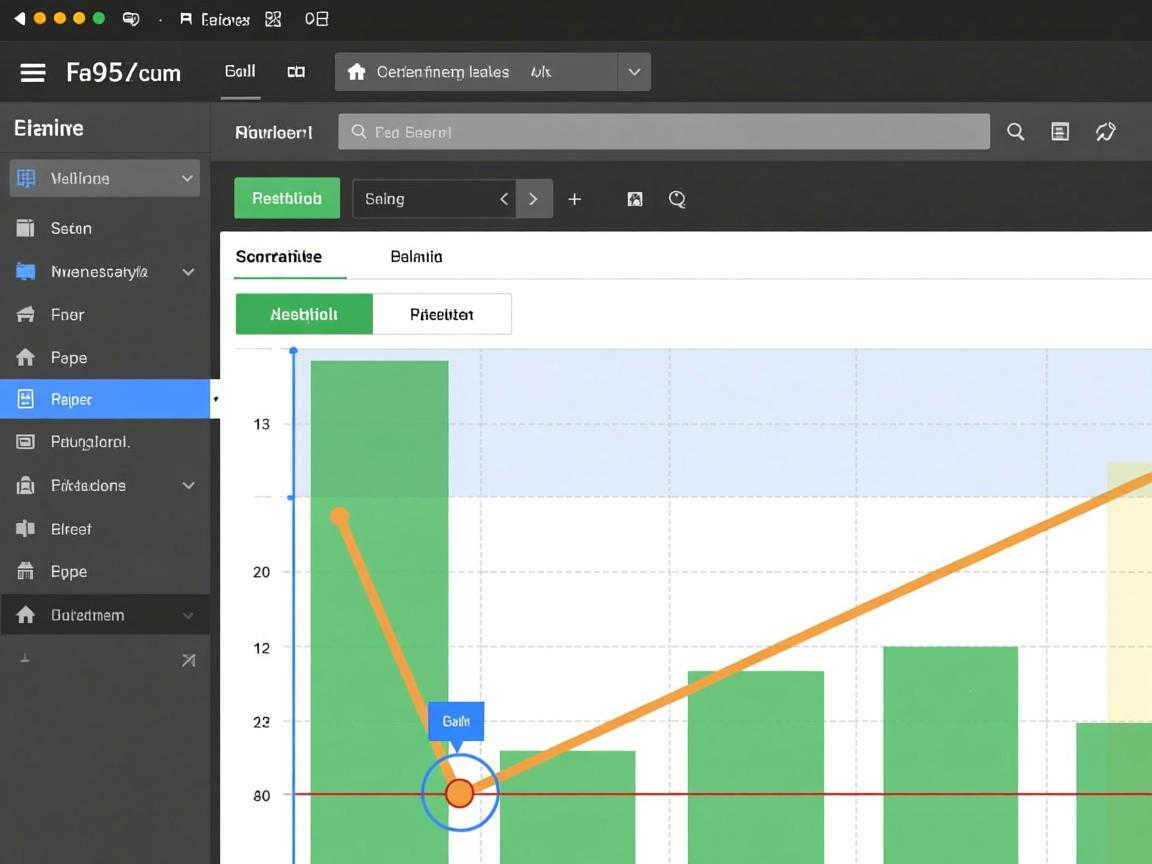Open the notes panel icon beside search
1152x864 pixels.
pos(1060,132)
